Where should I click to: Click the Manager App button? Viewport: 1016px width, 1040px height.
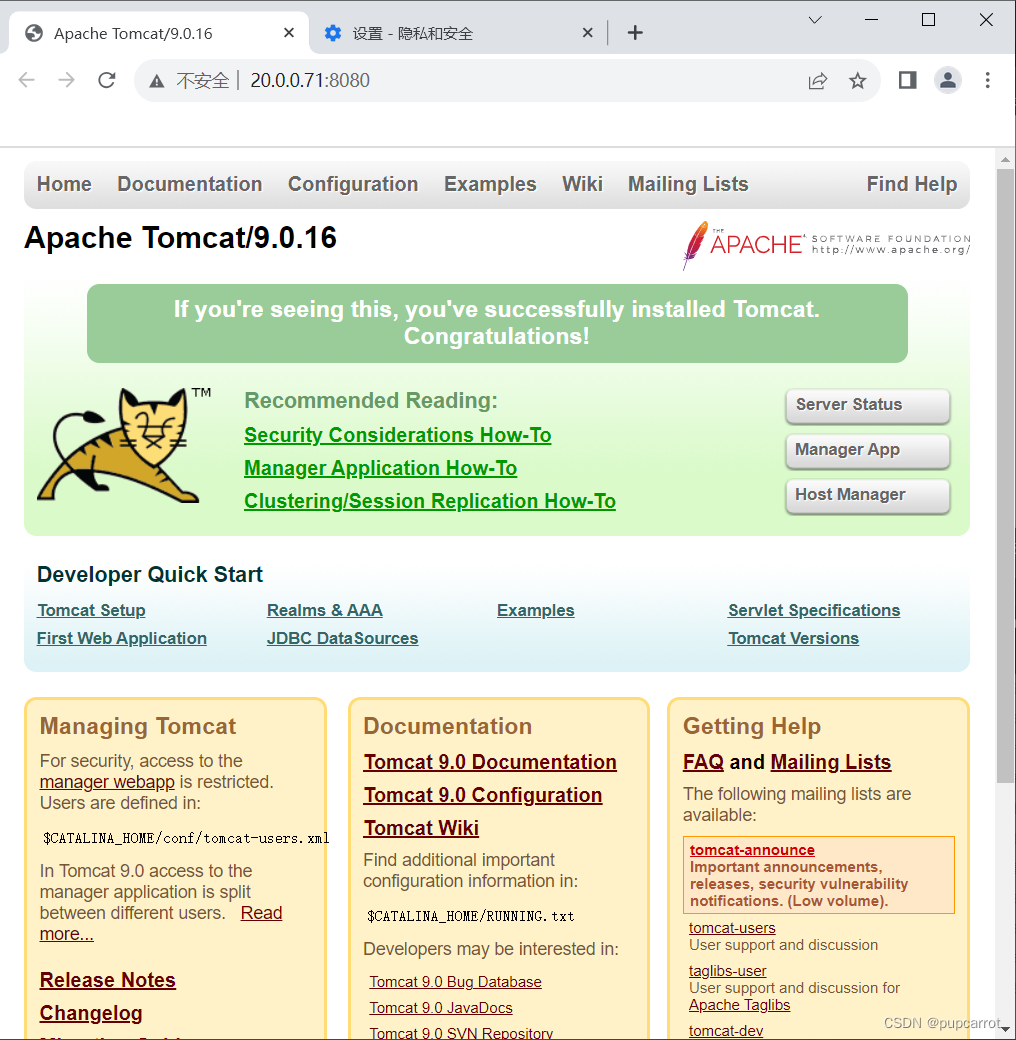click(867, 450)
